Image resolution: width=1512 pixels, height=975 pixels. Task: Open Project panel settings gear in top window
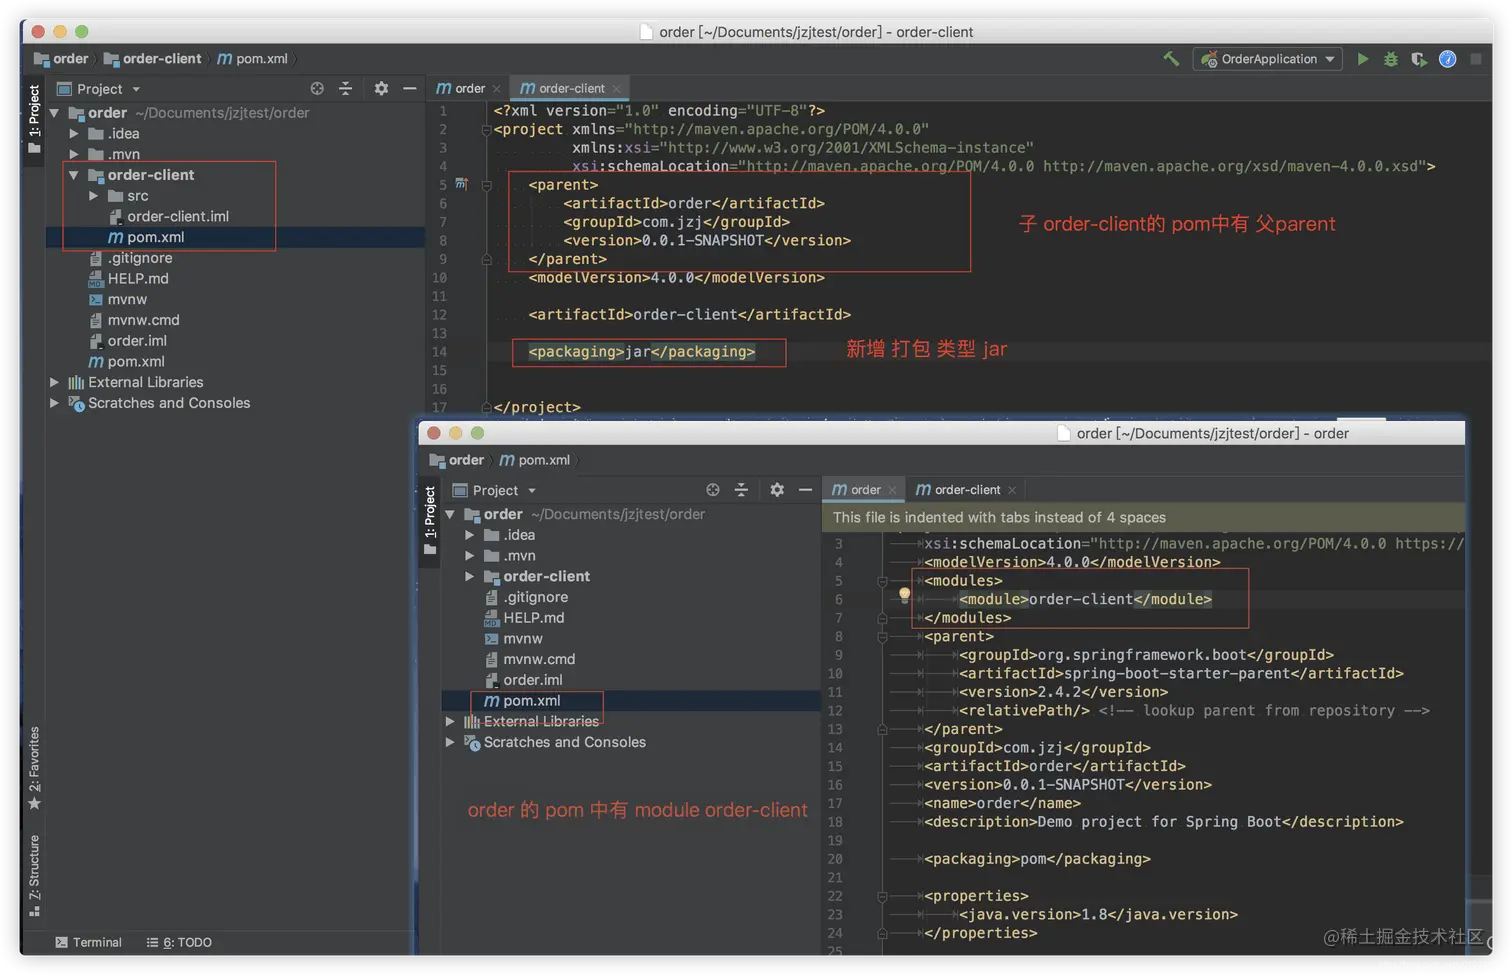coord(381,89)
